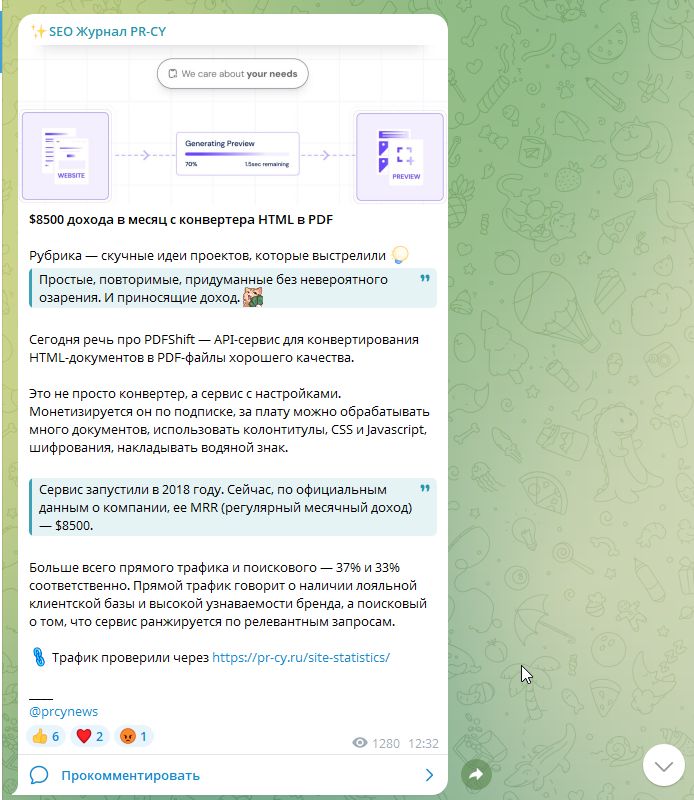Click the speech bubble comment icon
The width and height of the screenshot is (694, 800).
(x=39, y=775)
